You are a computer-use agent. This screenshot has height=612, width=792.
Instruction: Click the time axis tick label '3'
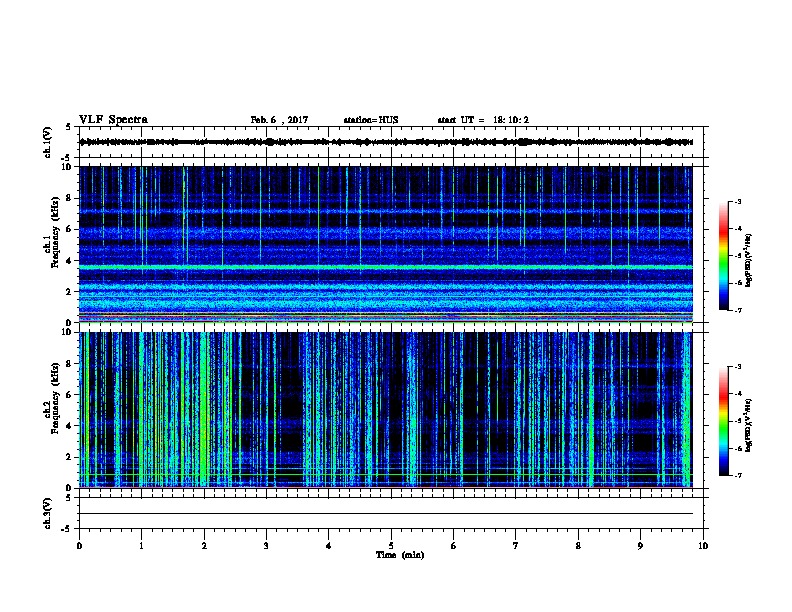[x=266, y=546]
